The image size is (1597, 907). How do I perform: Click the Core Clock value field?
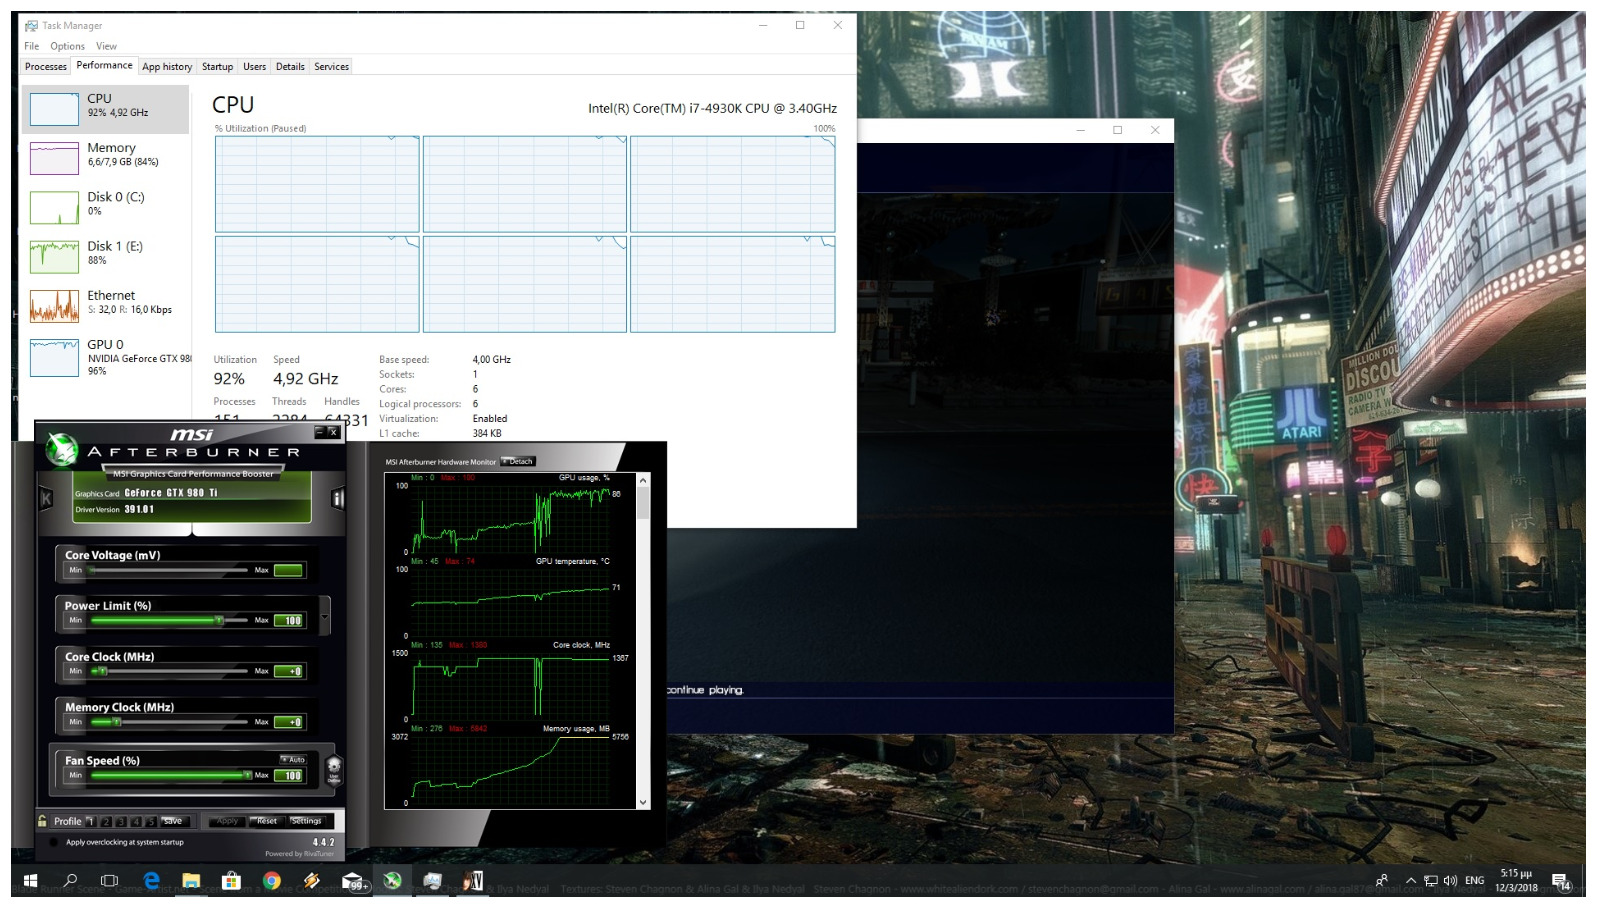tap(288, 671)
